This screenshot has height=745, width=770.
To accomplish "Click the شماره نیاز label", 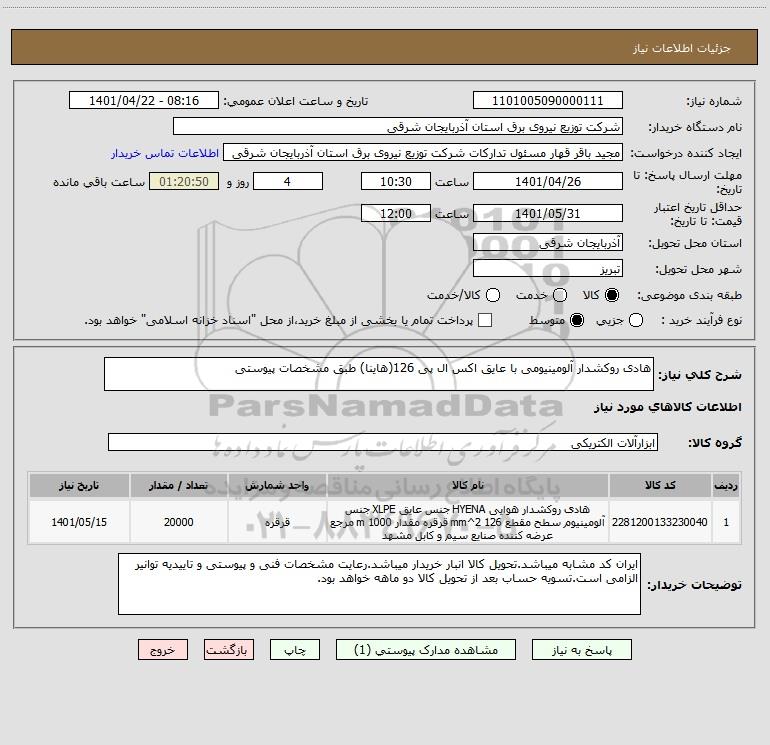I will tap(714, 101).
